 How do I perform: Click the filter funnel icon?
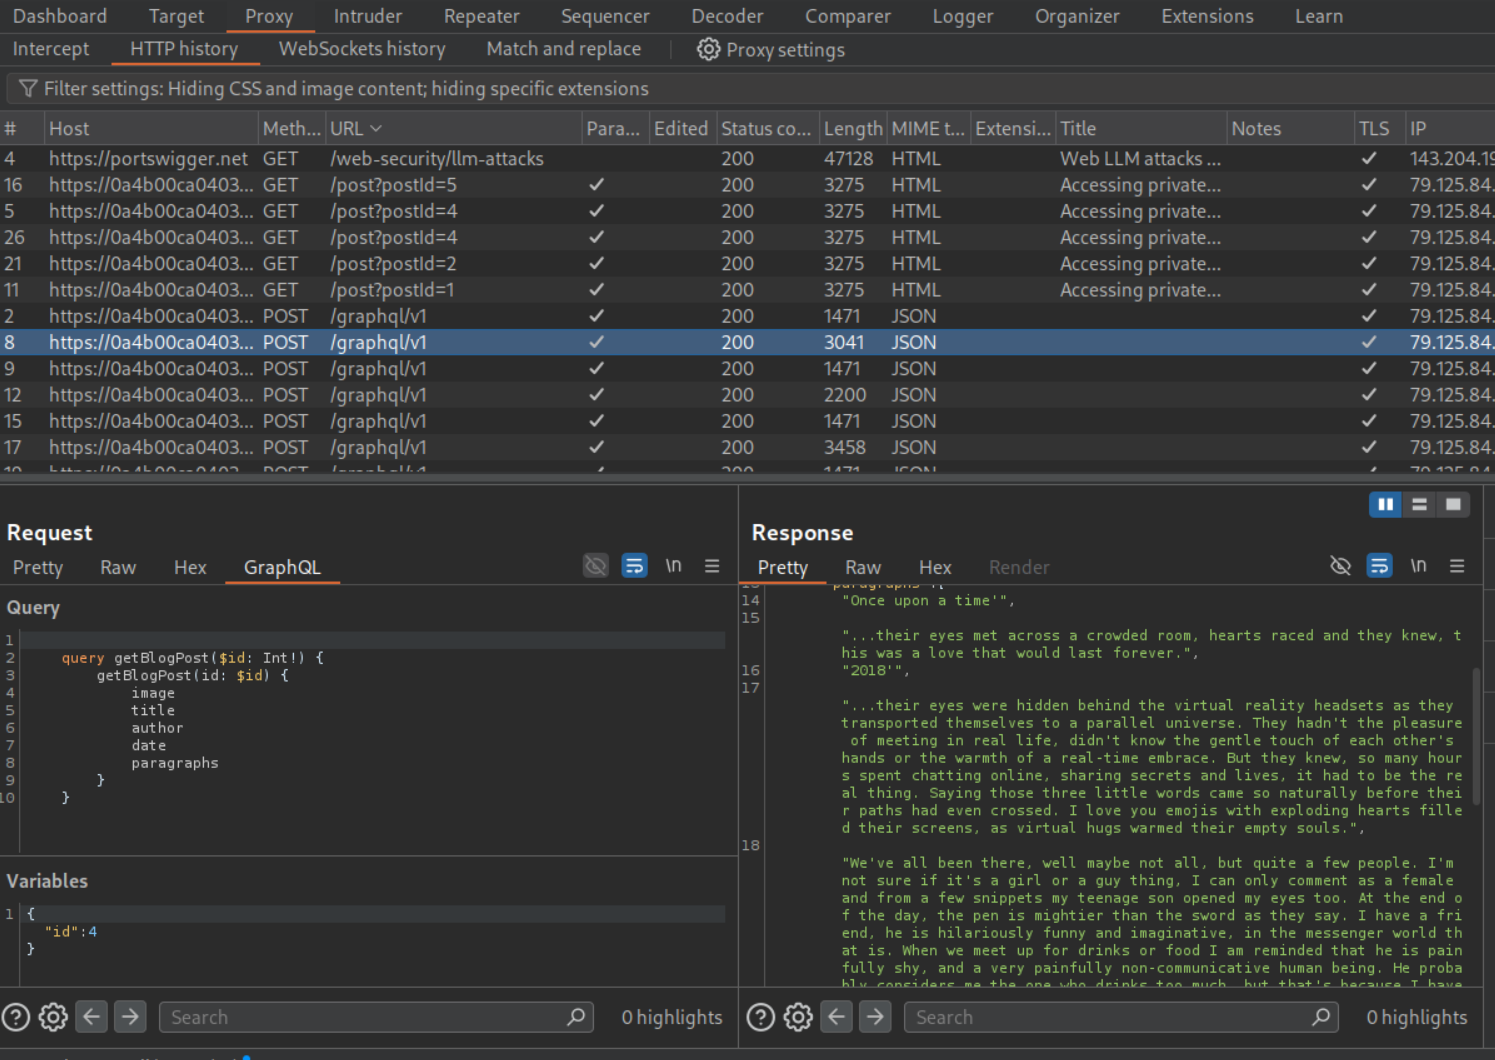28,89
